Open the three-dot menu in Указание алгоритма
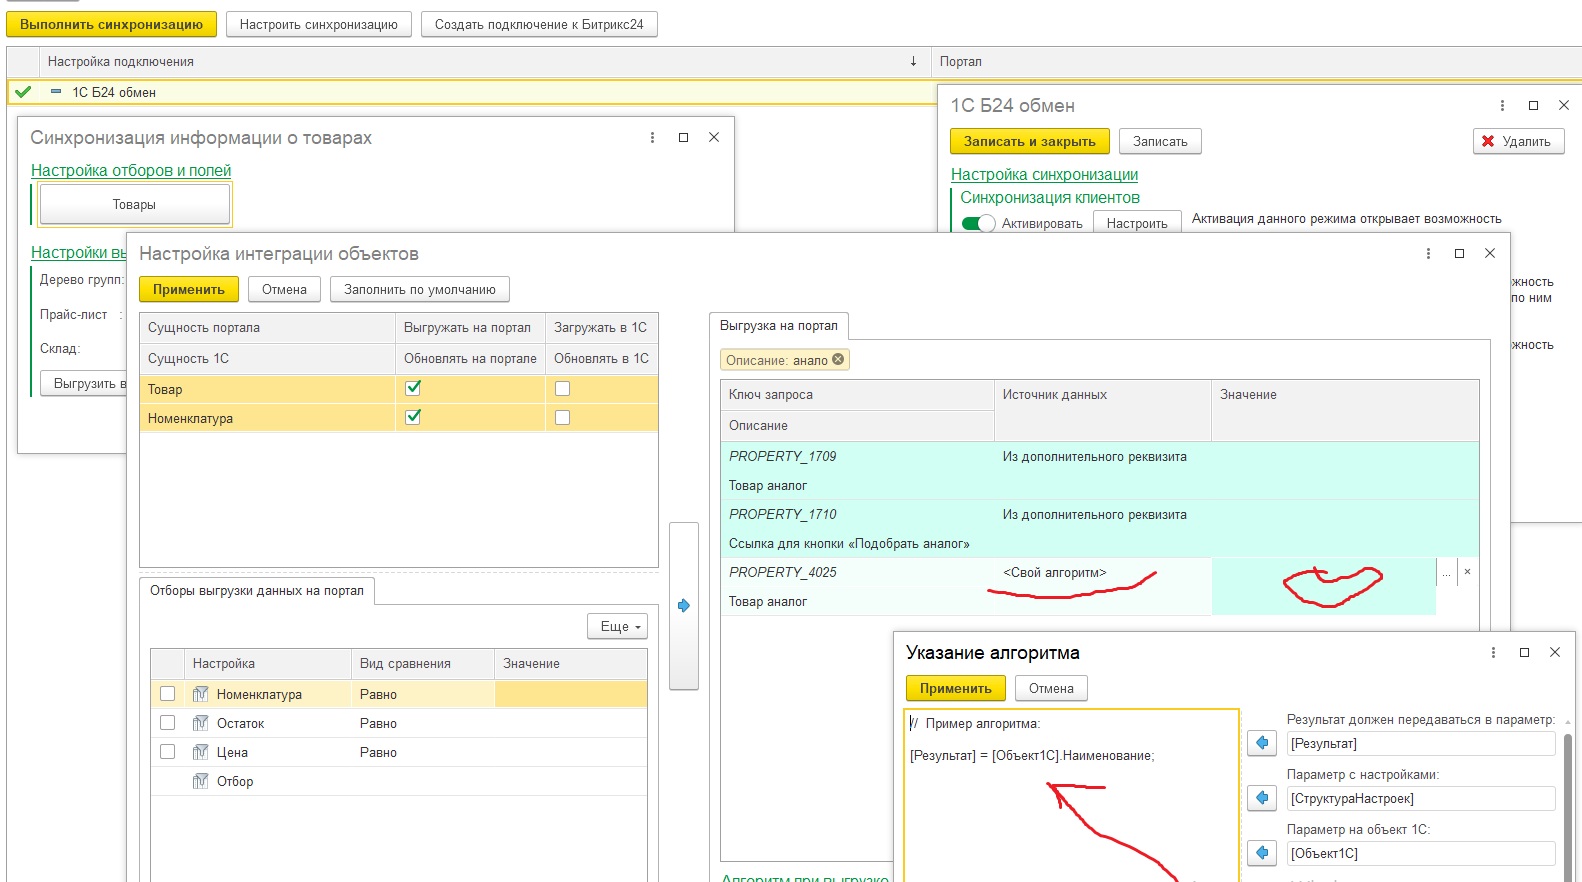Screen dimensions: 1582x882 [1493, 653]
